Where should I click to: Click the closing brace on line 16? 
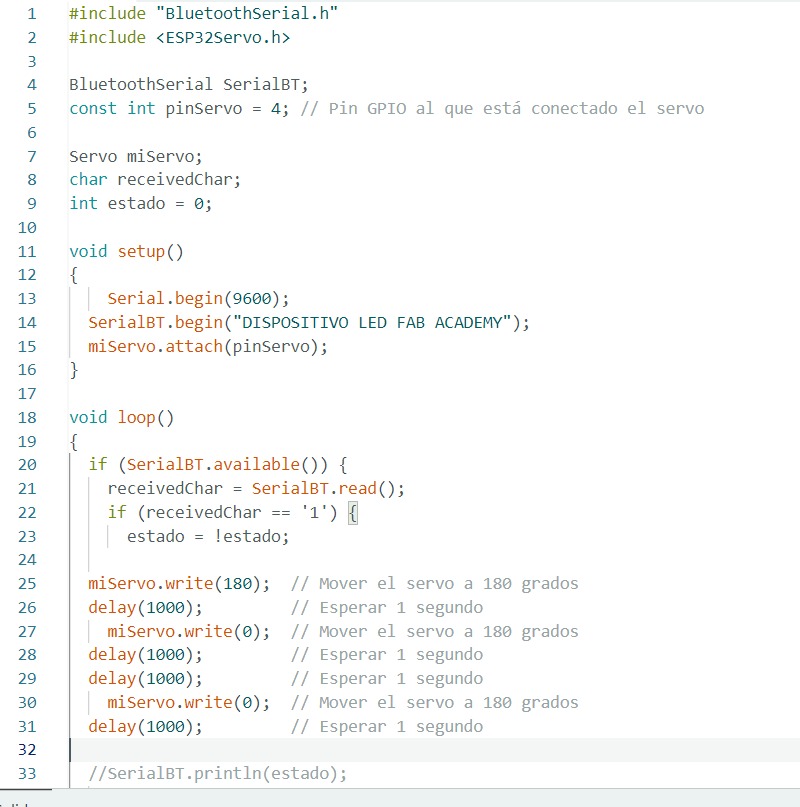tap(74, 370)
